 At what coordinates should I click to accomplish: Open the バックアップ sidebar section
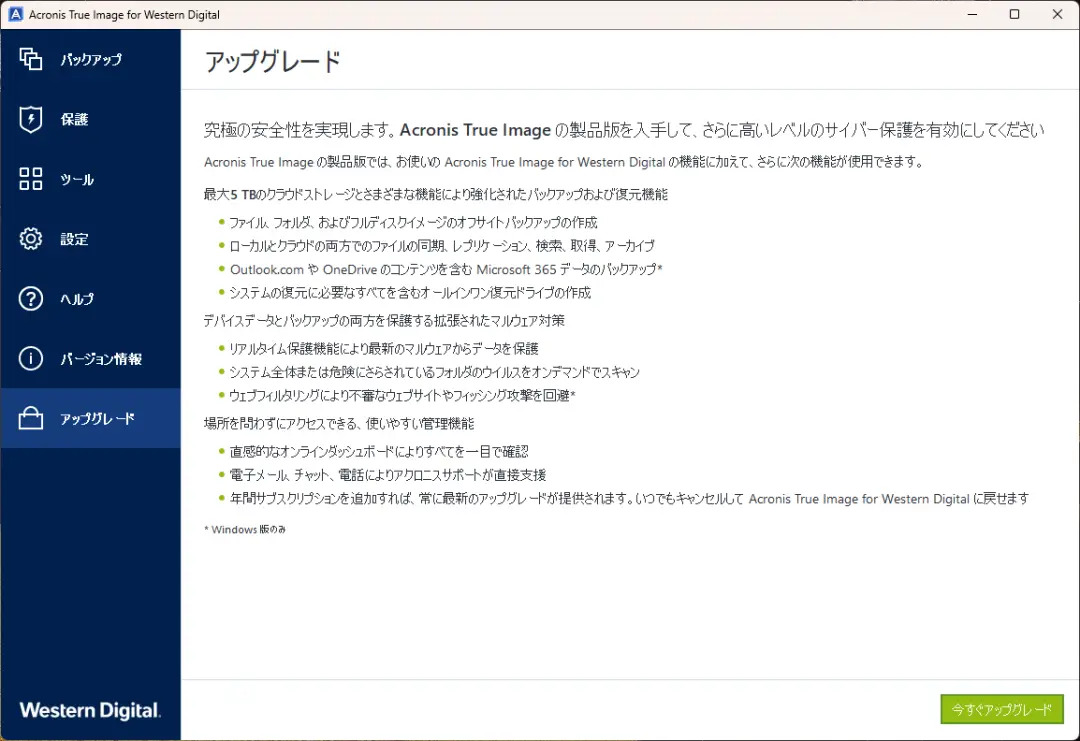90,59
